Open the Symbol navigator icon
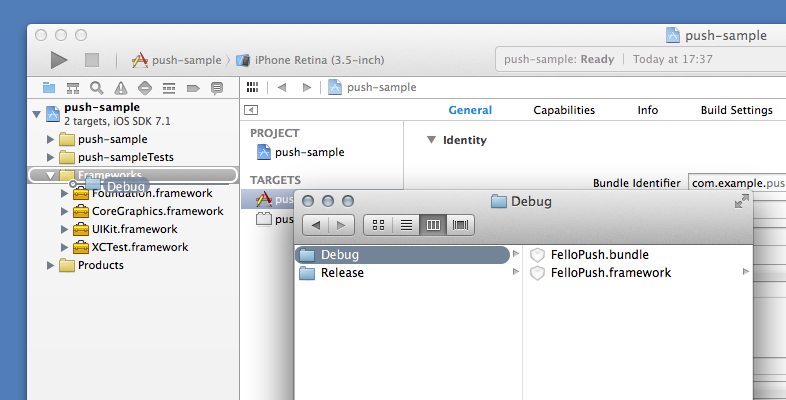 [x=73, y=88]
